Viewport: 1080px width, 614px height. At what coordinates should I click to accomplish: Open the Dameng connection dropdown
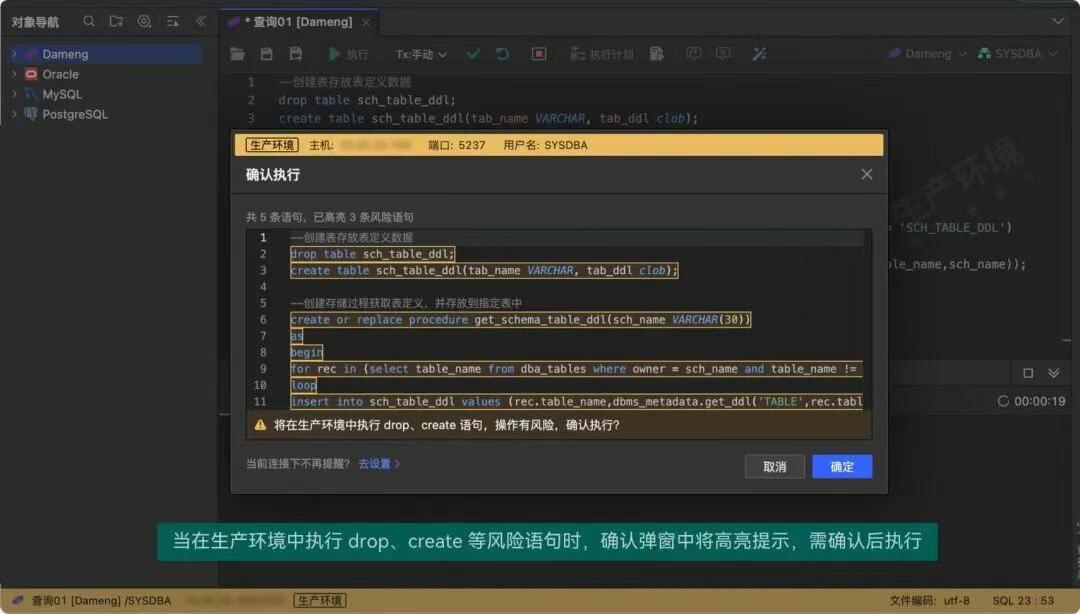tap(927, 54)
